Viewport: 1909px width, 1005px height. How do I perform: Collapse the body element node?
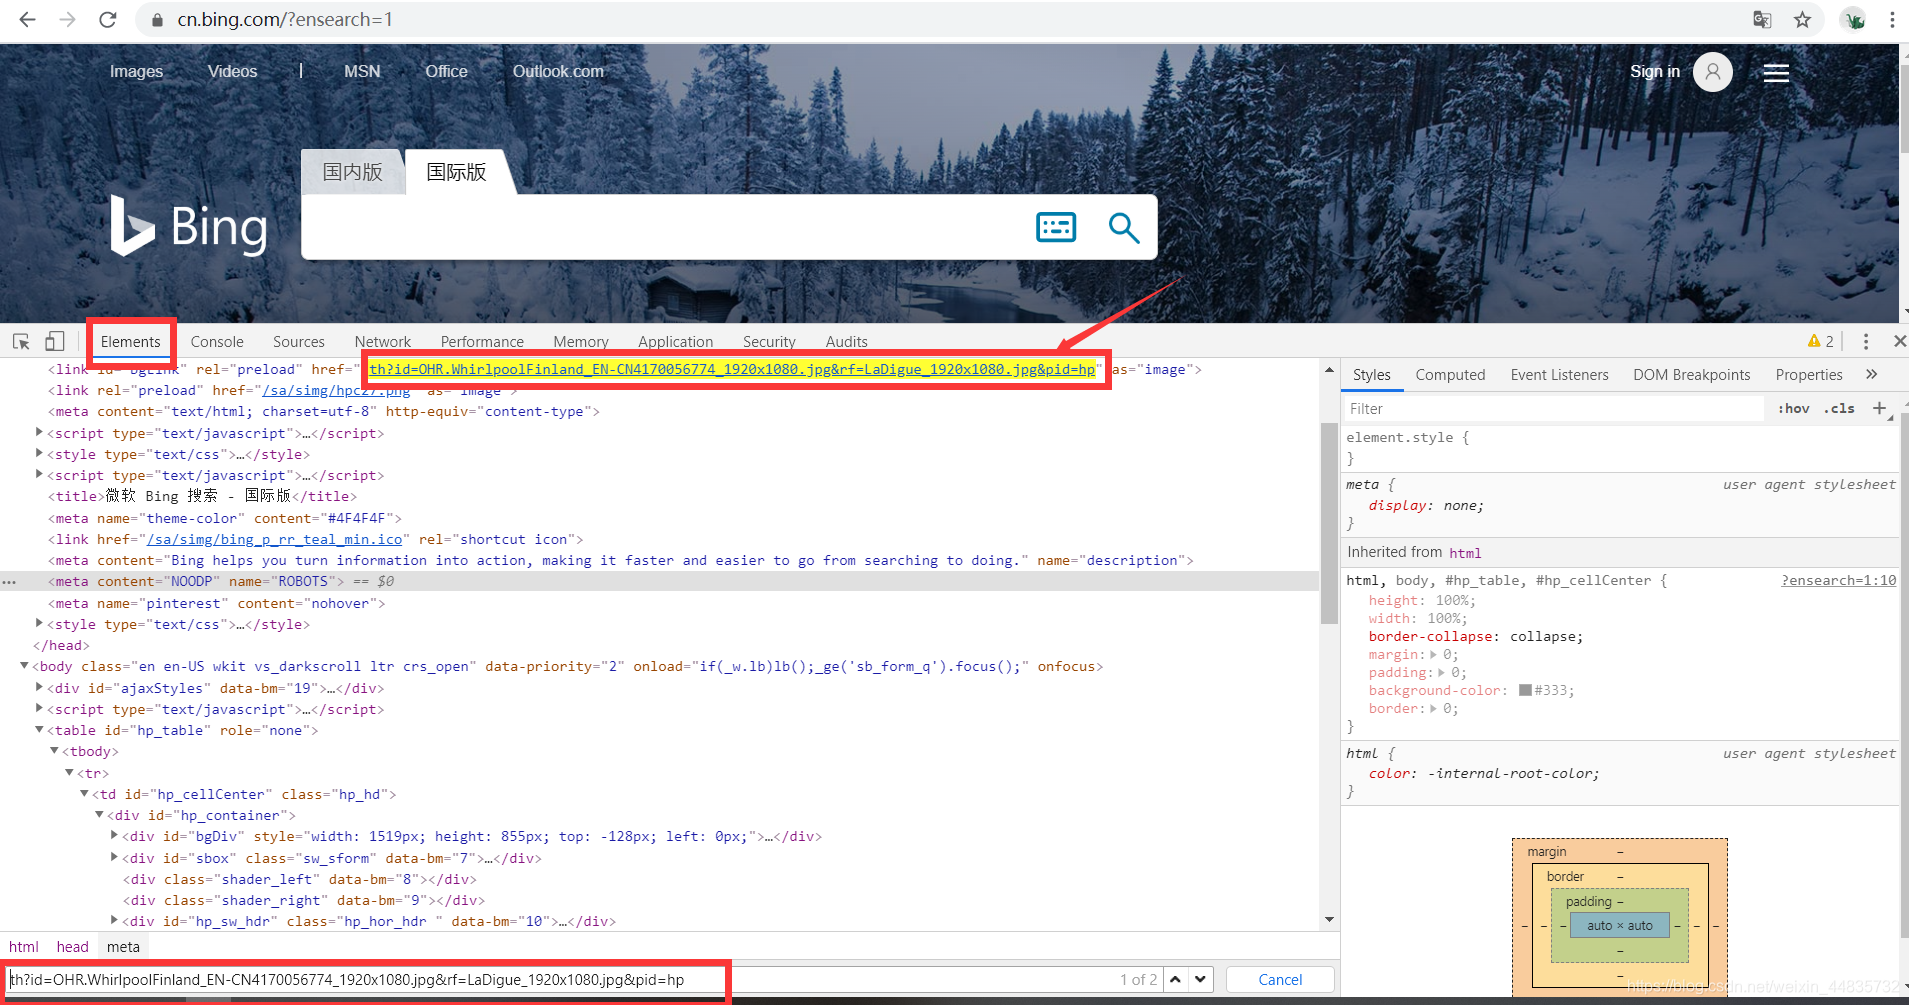(24, 666)
